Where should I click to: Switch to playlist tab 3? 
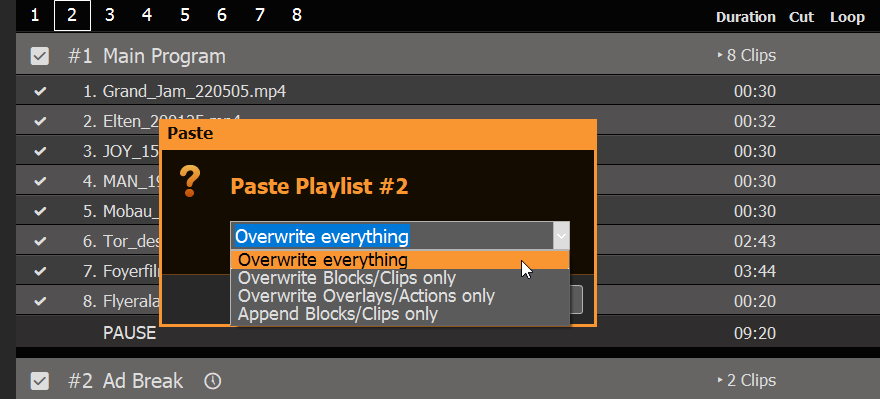point(109,15)
